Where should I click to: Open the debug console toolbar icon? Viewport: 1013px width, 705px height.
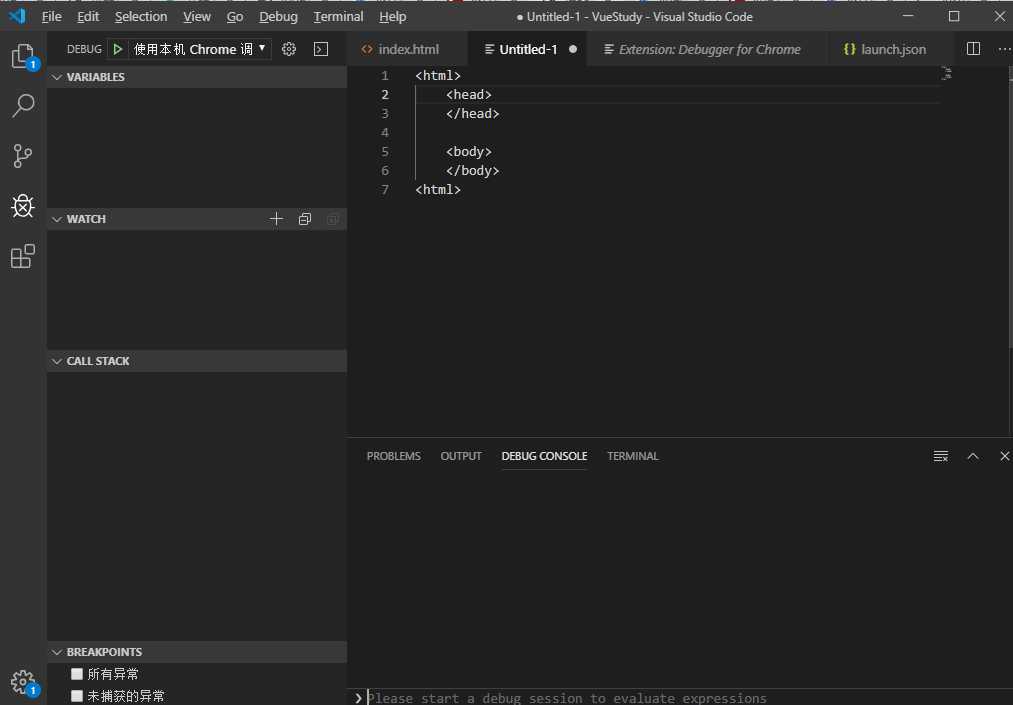click(x=320, y=49)
